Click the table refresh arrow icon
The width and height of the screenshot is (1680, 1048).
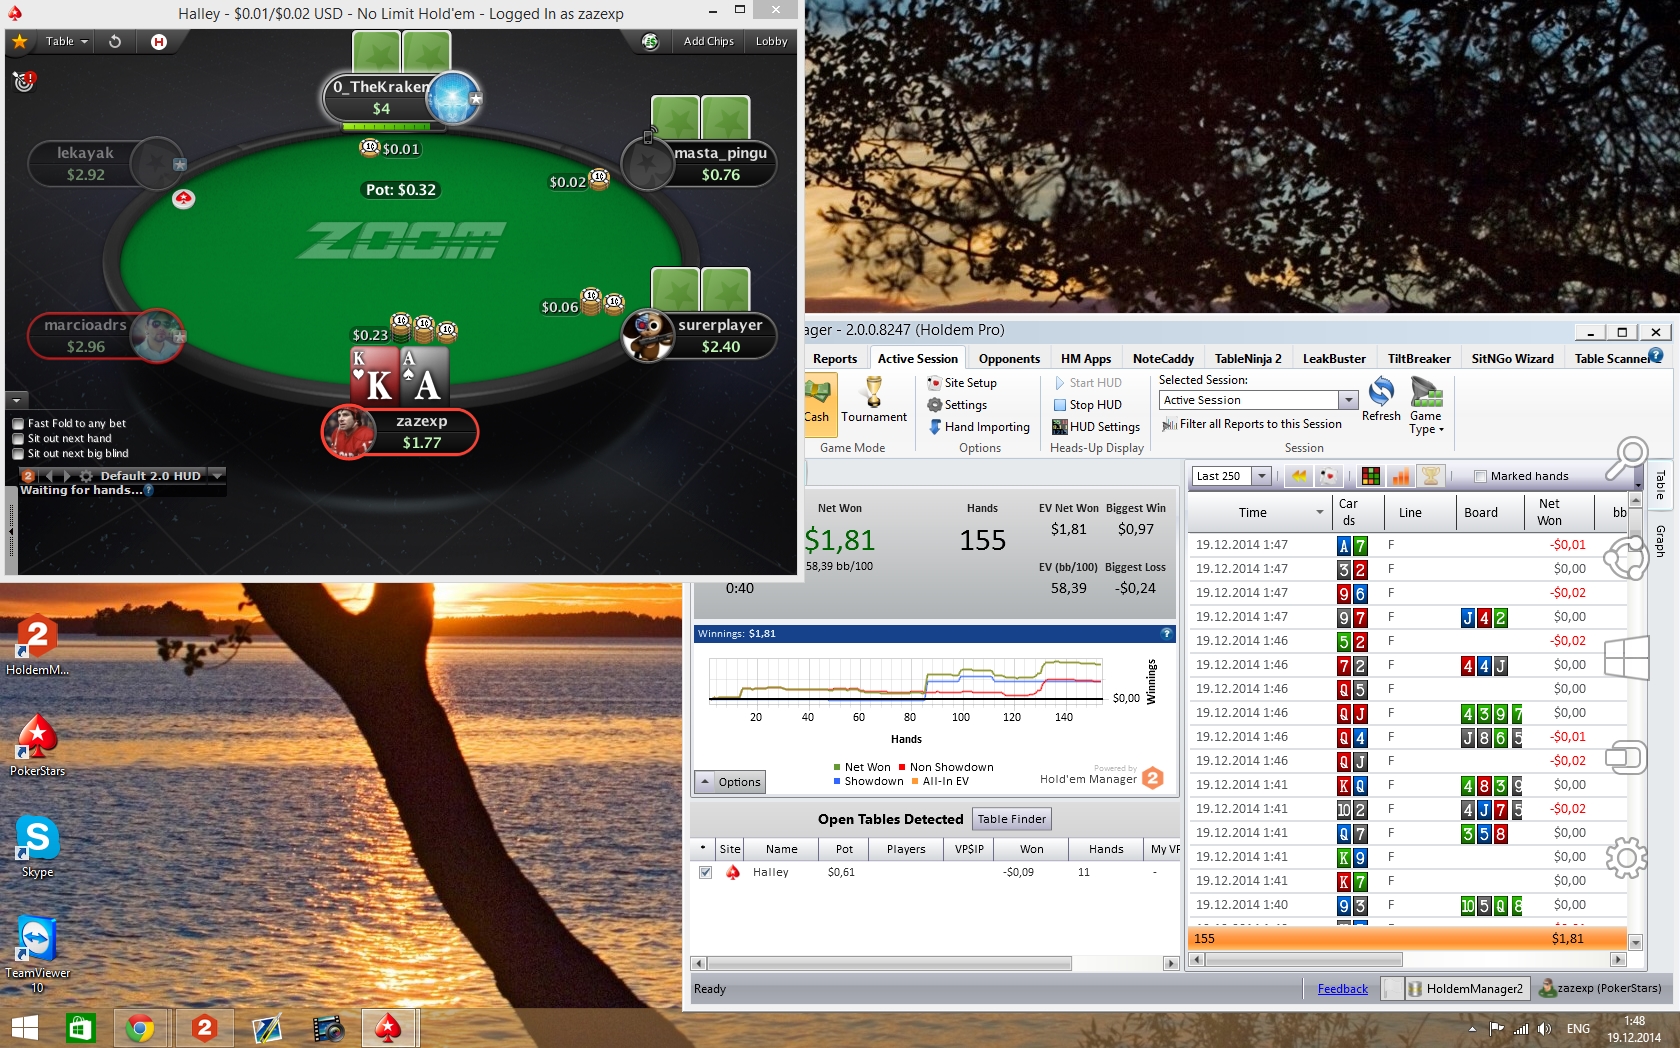click(115, 41)
